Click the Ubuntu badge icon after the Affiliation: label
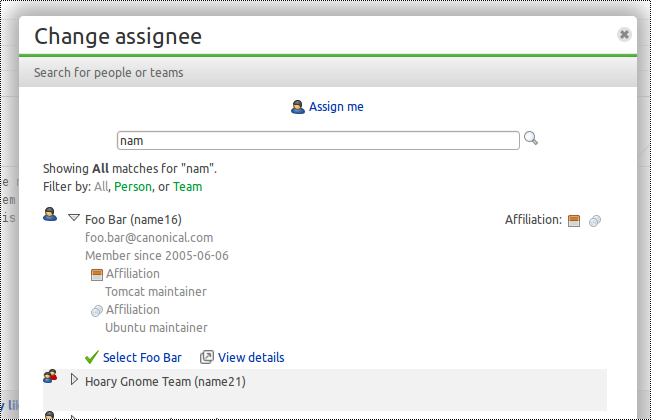Screen dimensions: 651x420 click(x=594, y=220)
